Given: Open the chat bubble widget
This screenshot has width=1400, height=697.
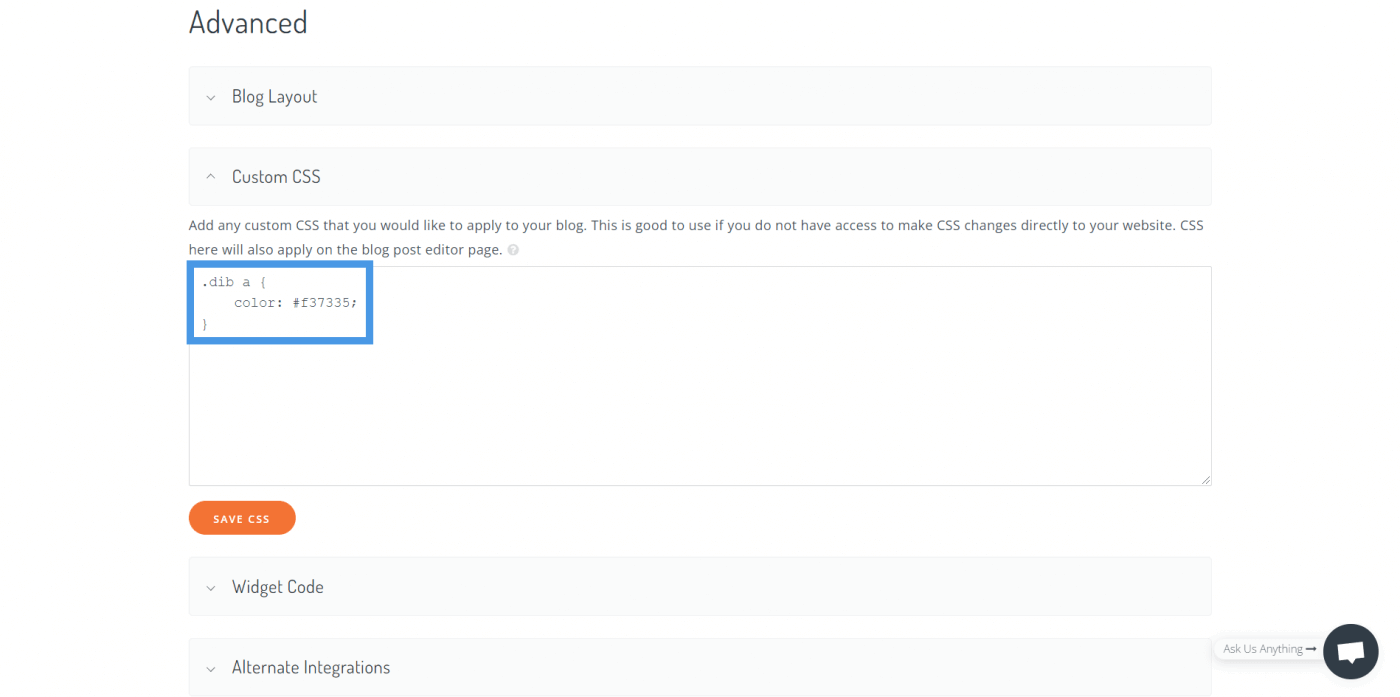Looking at the screenshot, I should tap(1350, 651).
